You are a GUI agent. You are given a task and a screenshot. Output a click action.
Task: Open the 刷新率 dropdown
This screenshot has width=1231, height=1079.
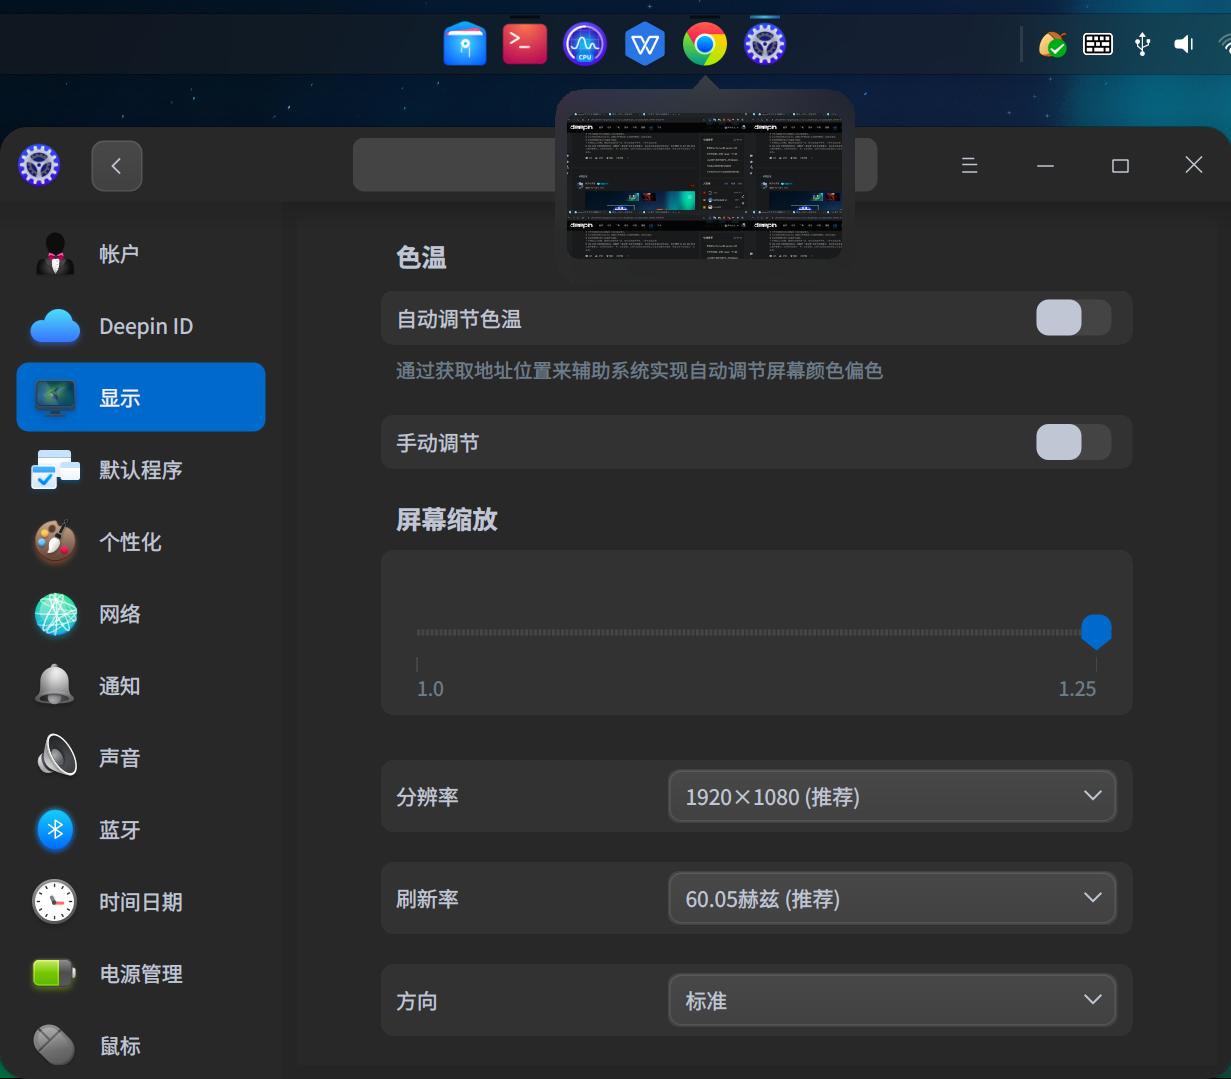(892, 898)
